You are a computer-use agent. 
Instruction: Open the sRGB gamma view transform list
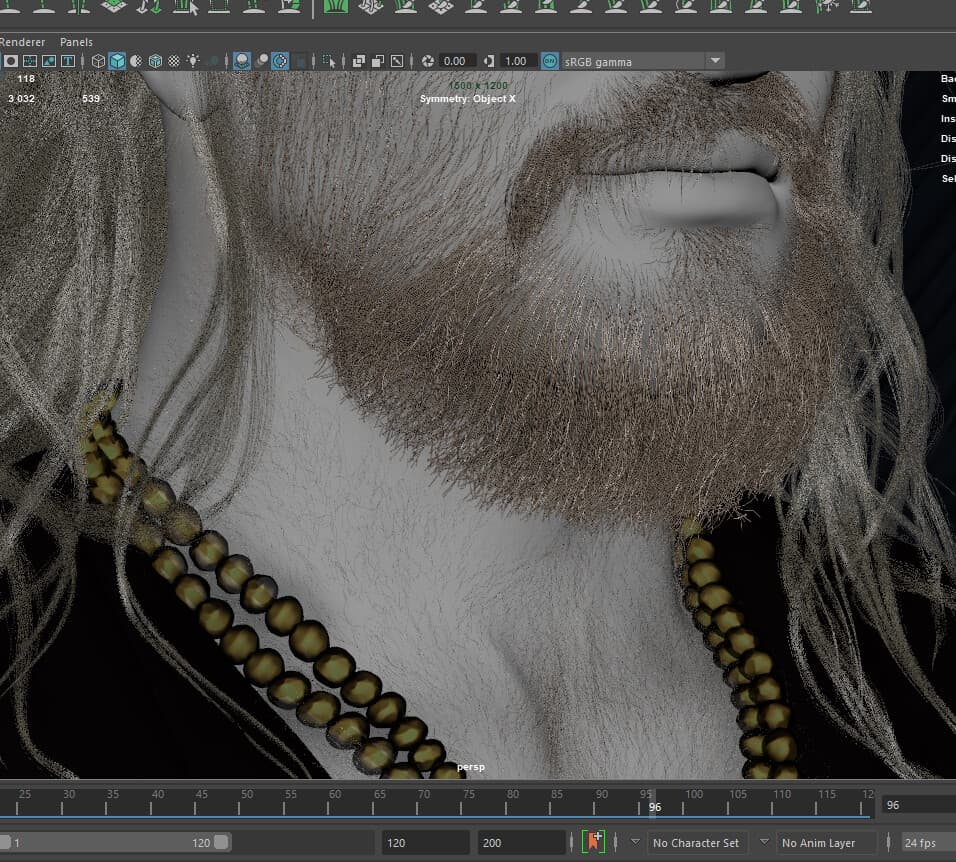click(x=643, y=61)
